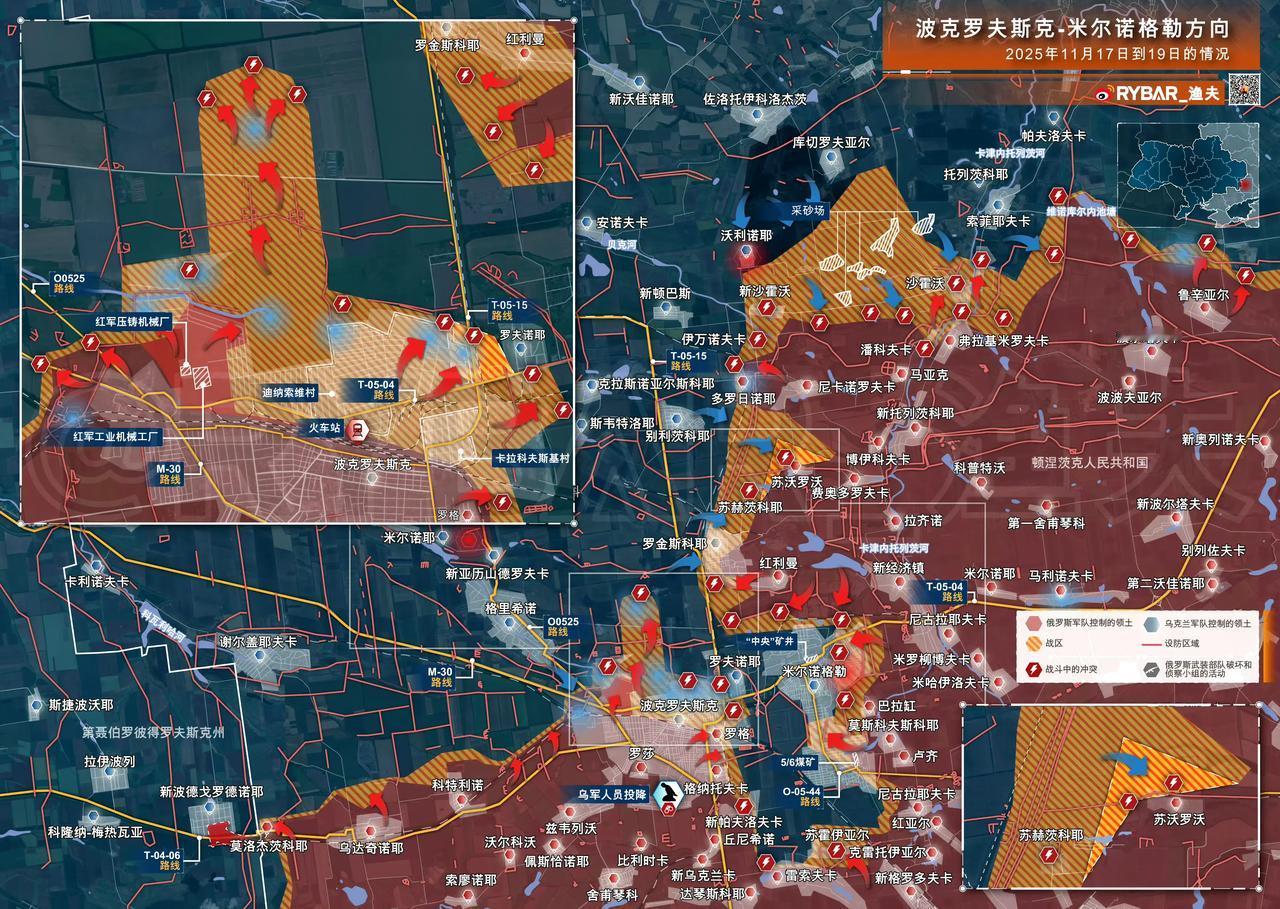The height and width of the screenshot is (909, 1280).
Task: Click the O-05-44 route label
Action: pyautogui.click(x=801, y=795)
